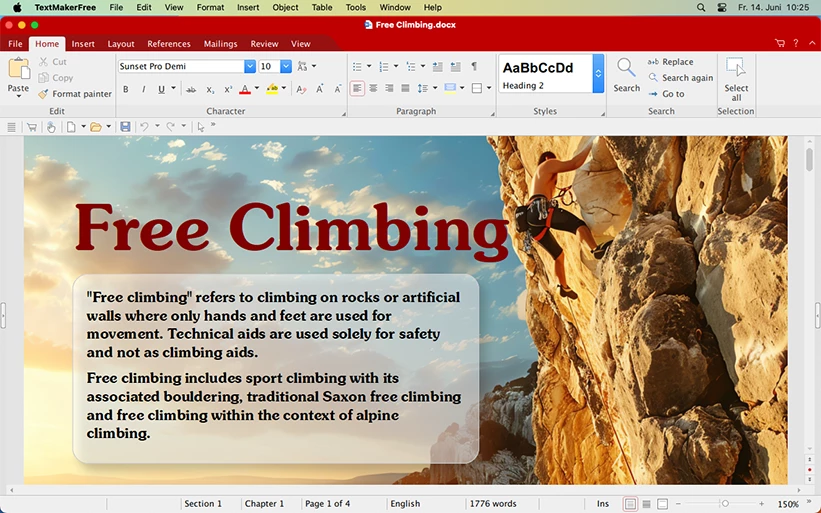821x513 pixels.
Task: Click the Save disk icon
Action: [x=125, y=127]
